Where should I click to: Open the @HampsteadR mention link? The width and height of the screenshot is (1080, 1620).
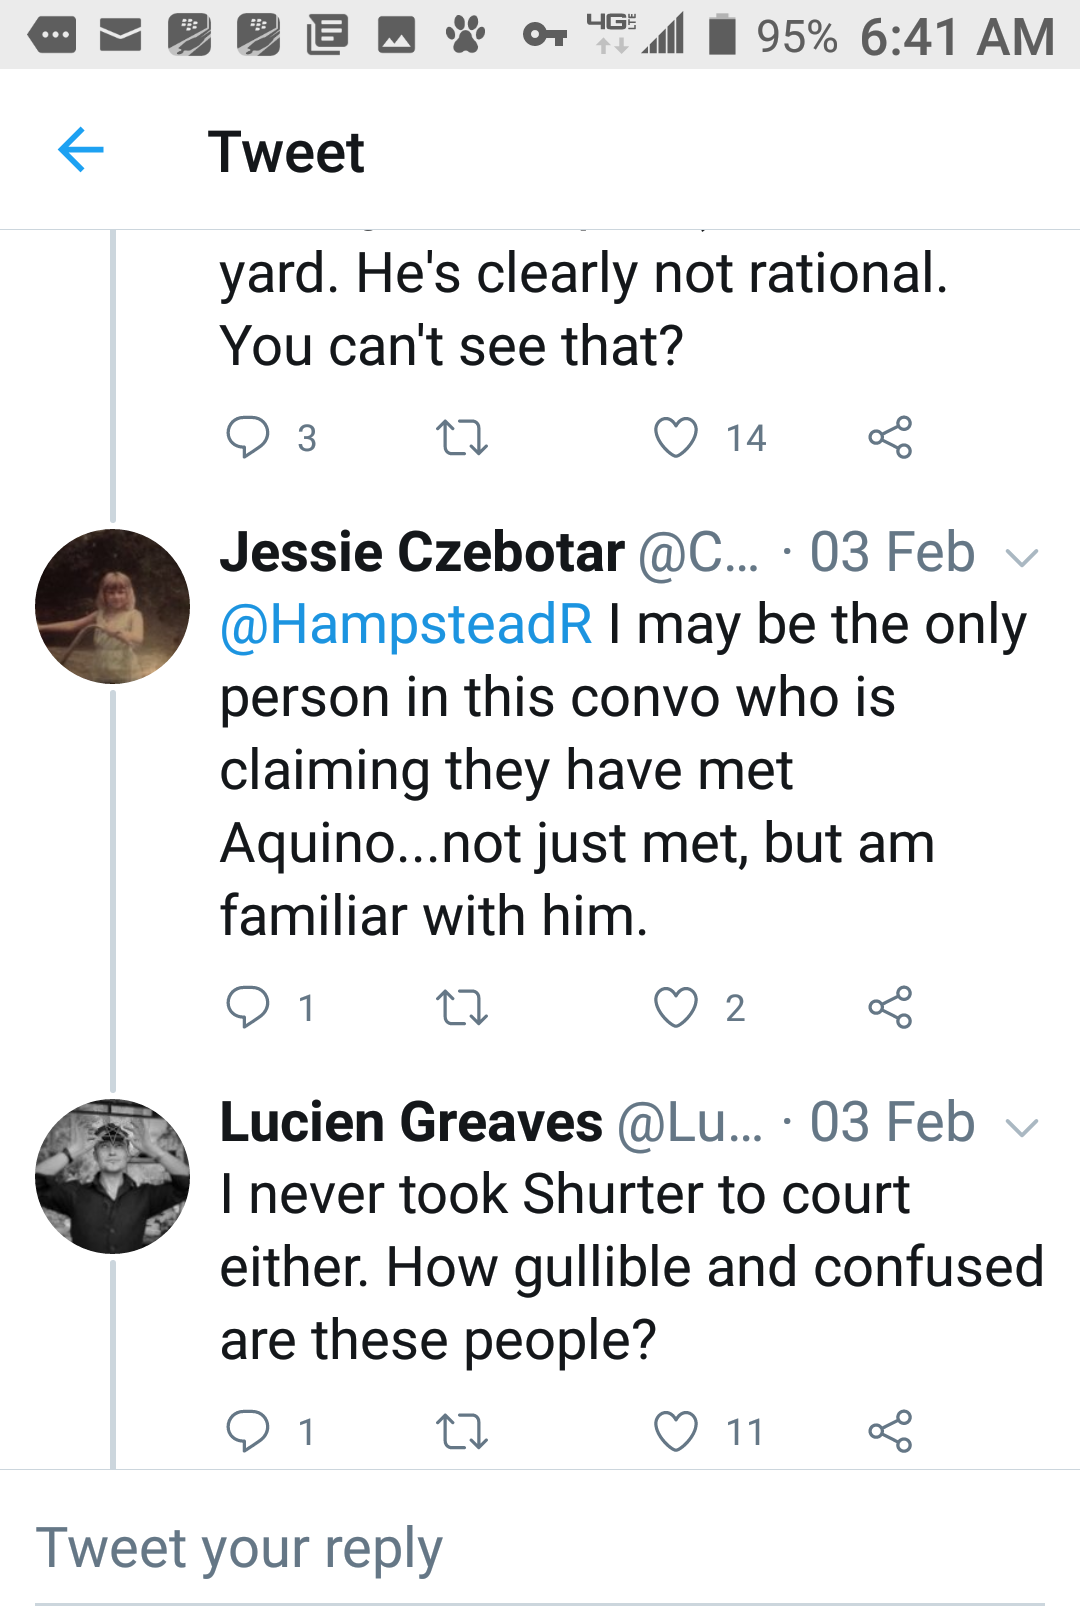coord(406,625)
